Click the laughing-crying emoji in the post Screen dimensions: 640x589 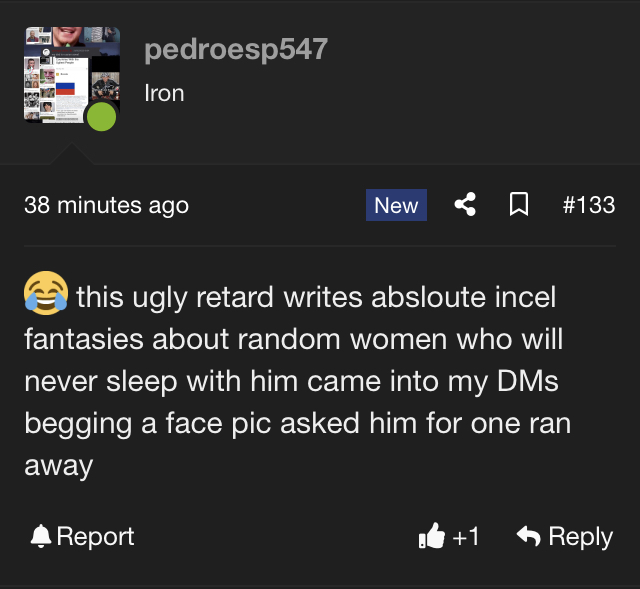46,293
